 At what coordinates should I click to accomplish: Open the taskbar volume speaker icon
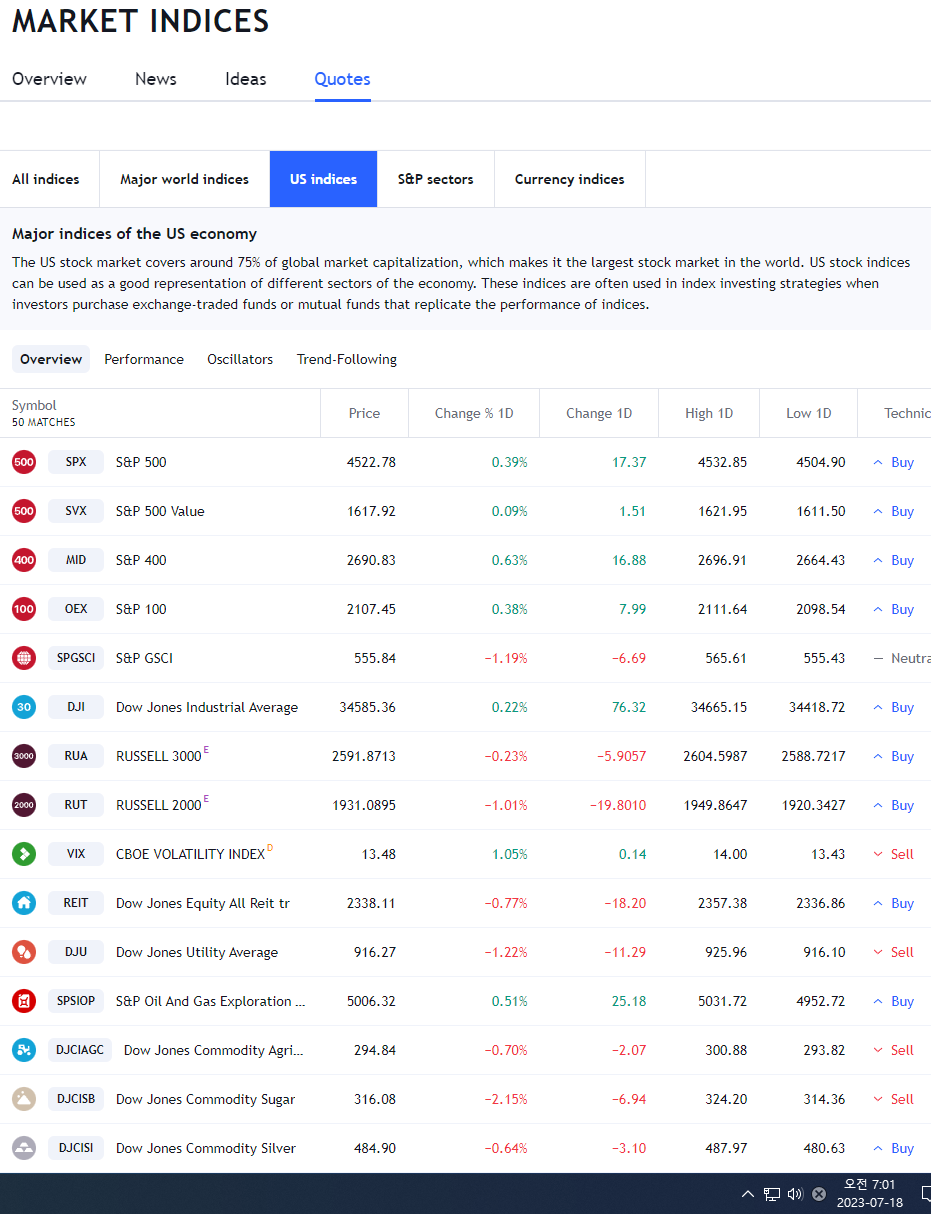click(795, 1194)
